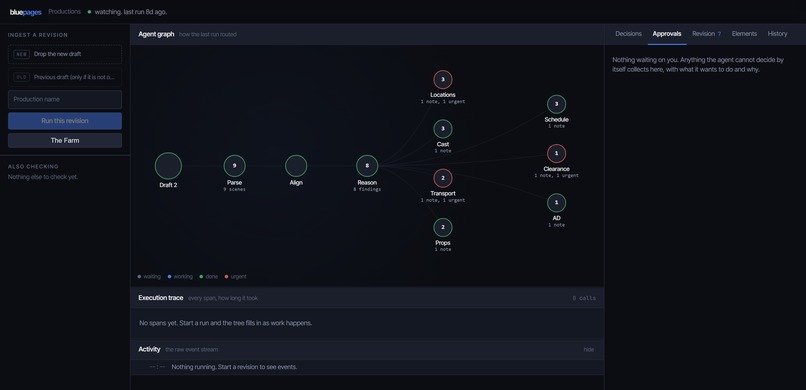806x390 pixels.
Task: Select the Parse node with 9 scenes
Action: 234,166
